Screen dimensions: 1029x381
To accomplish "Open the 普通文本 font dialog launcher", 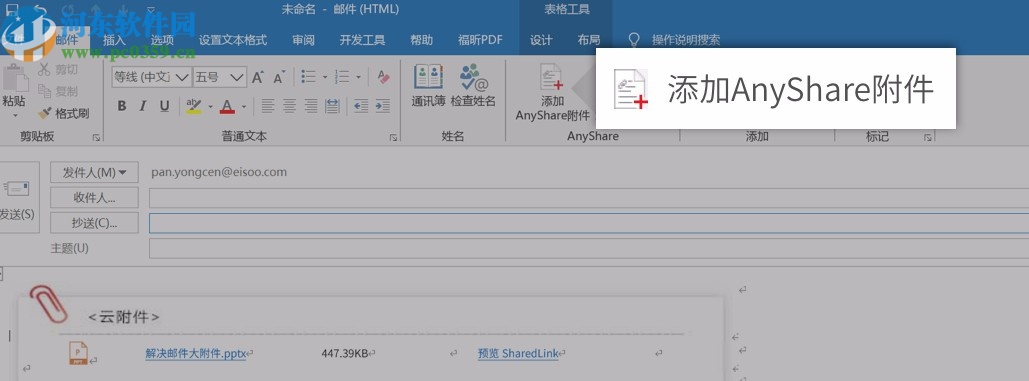I will point(393,138).
